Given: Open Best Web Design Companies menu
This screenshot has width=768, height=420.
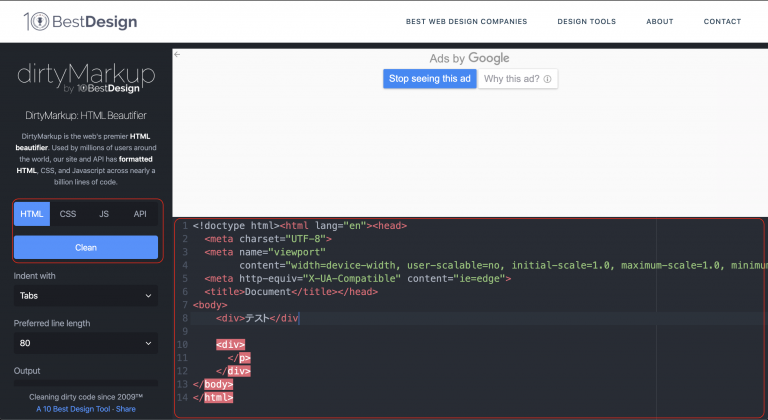Looking at the screenshot, I should [x=466, y=22].
